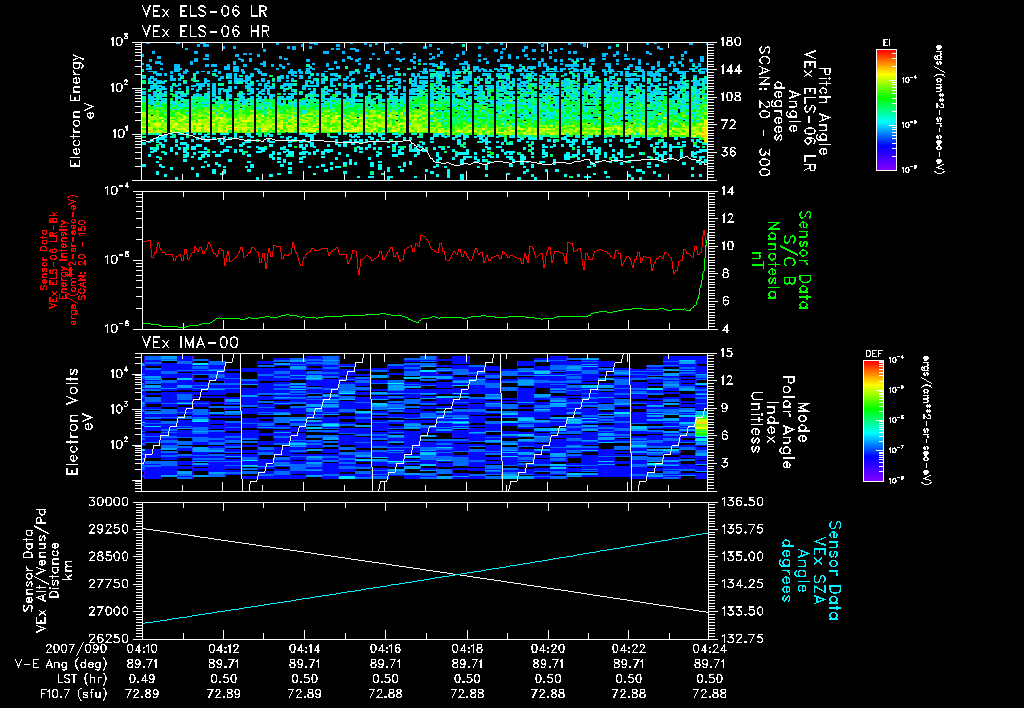Click the 10 tick on S/C B axis
The height and width of the screenshot is (708, 1024).
pyautogui.click(x=726, y=246)
